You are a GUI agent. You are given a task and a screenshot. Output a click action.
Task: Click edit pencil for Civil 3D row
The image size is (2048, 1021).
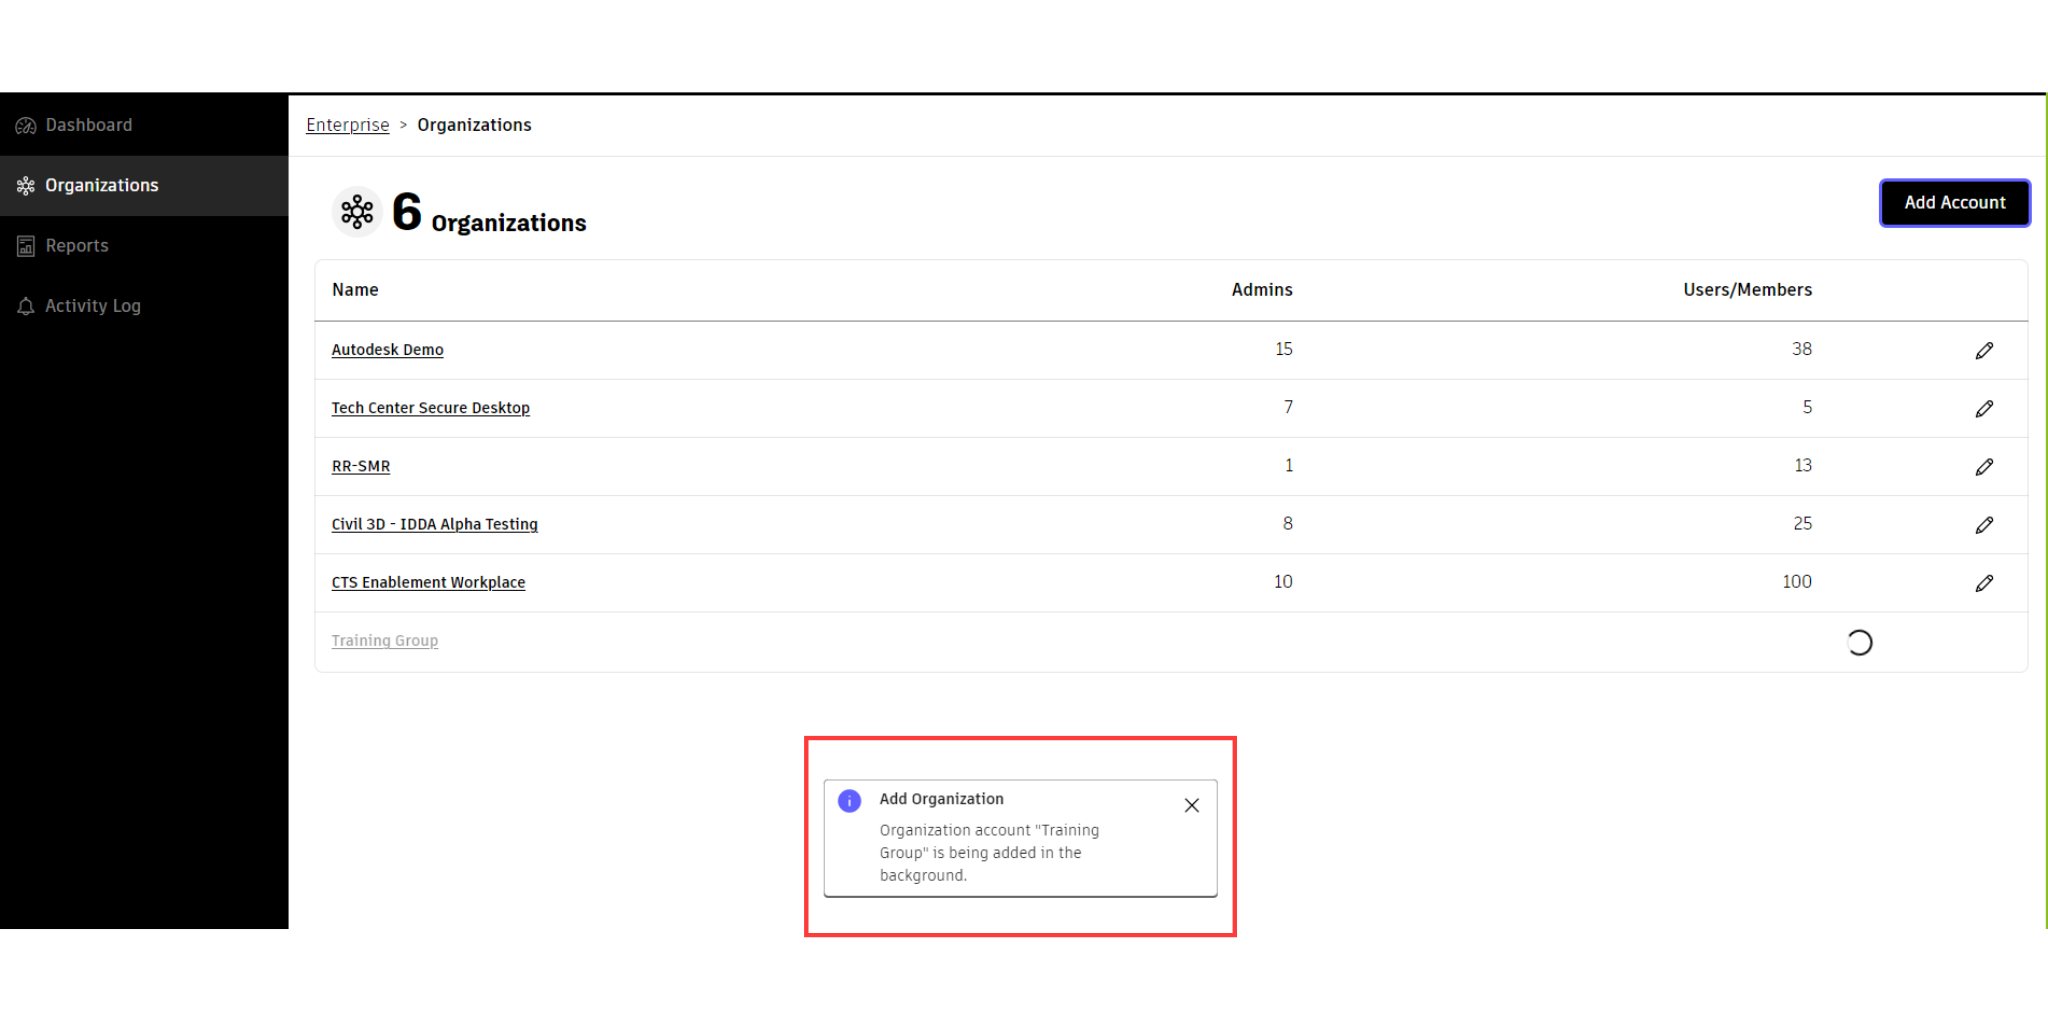(x=1984, y=525)
